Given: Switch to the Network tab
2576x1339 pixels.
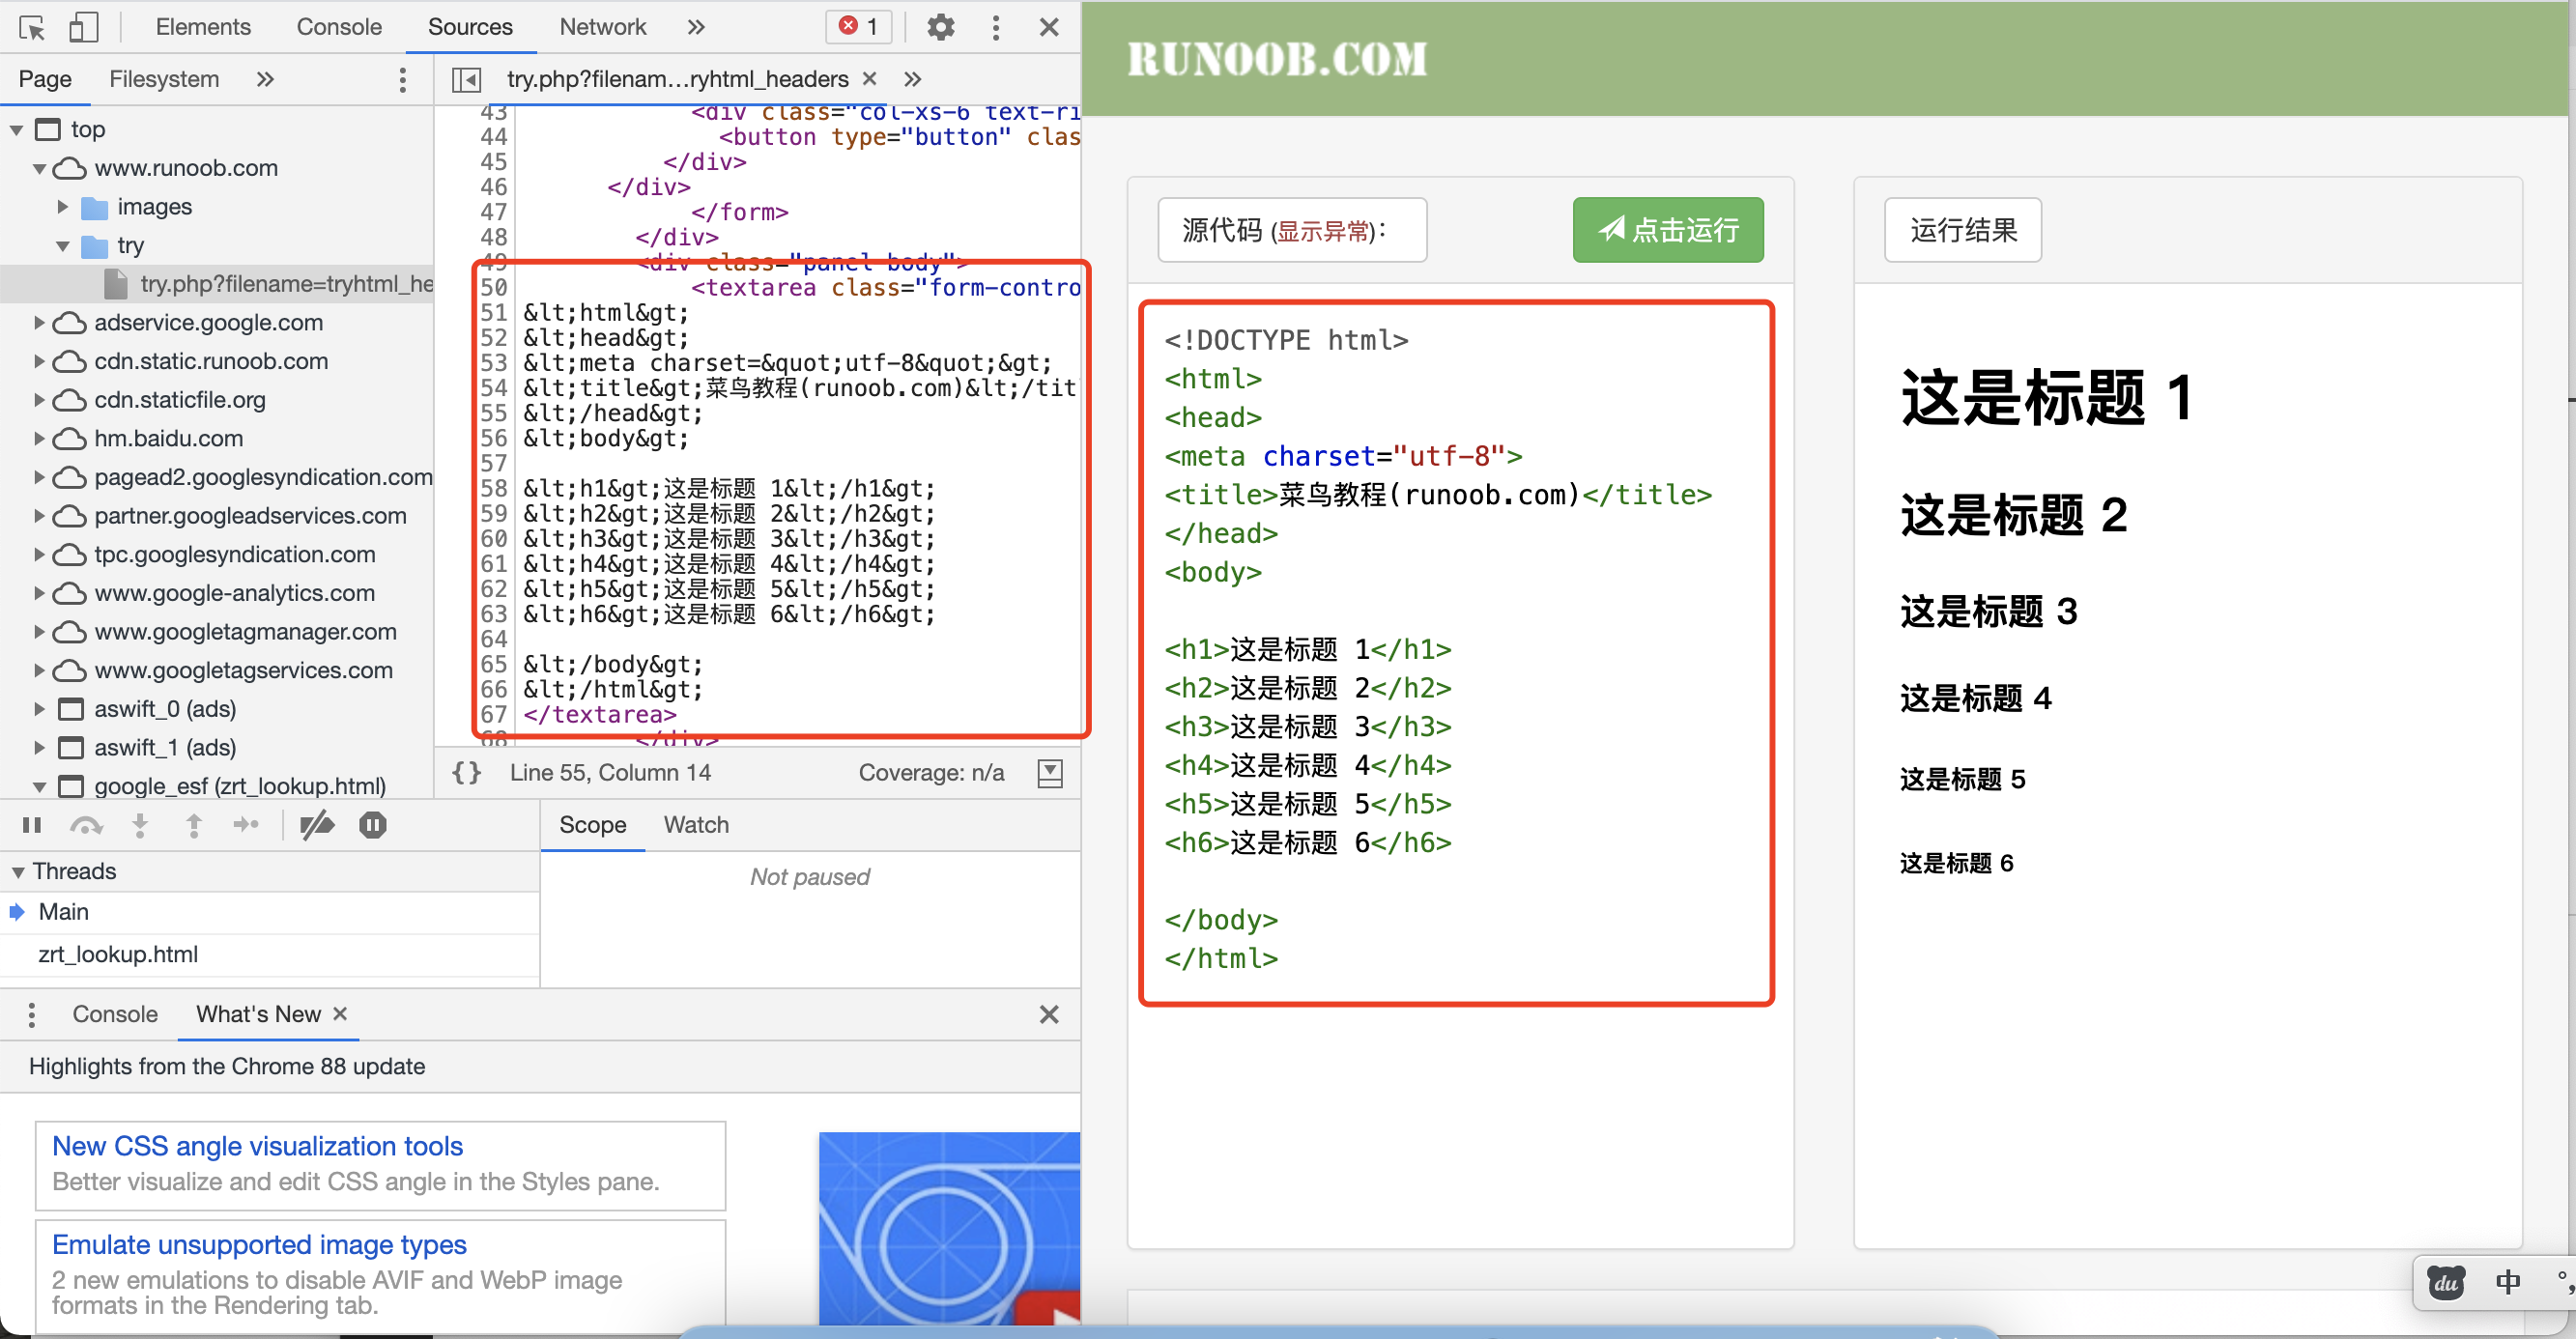Looking at the screenshot, I should [x=602, y=27].
